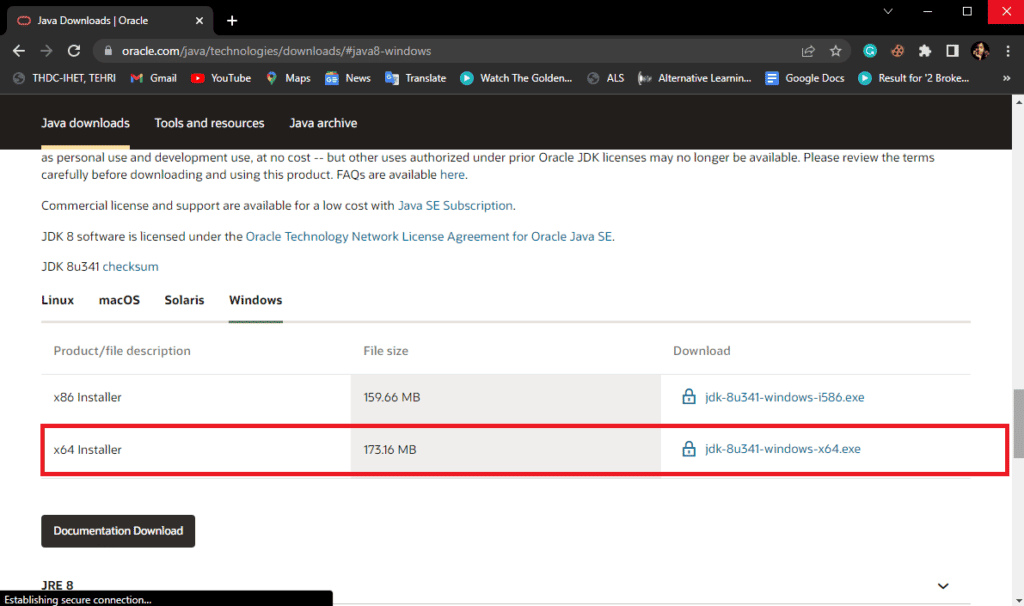Toggle the browser side panel
The image size is (1024, 606).
coord(952,50)
